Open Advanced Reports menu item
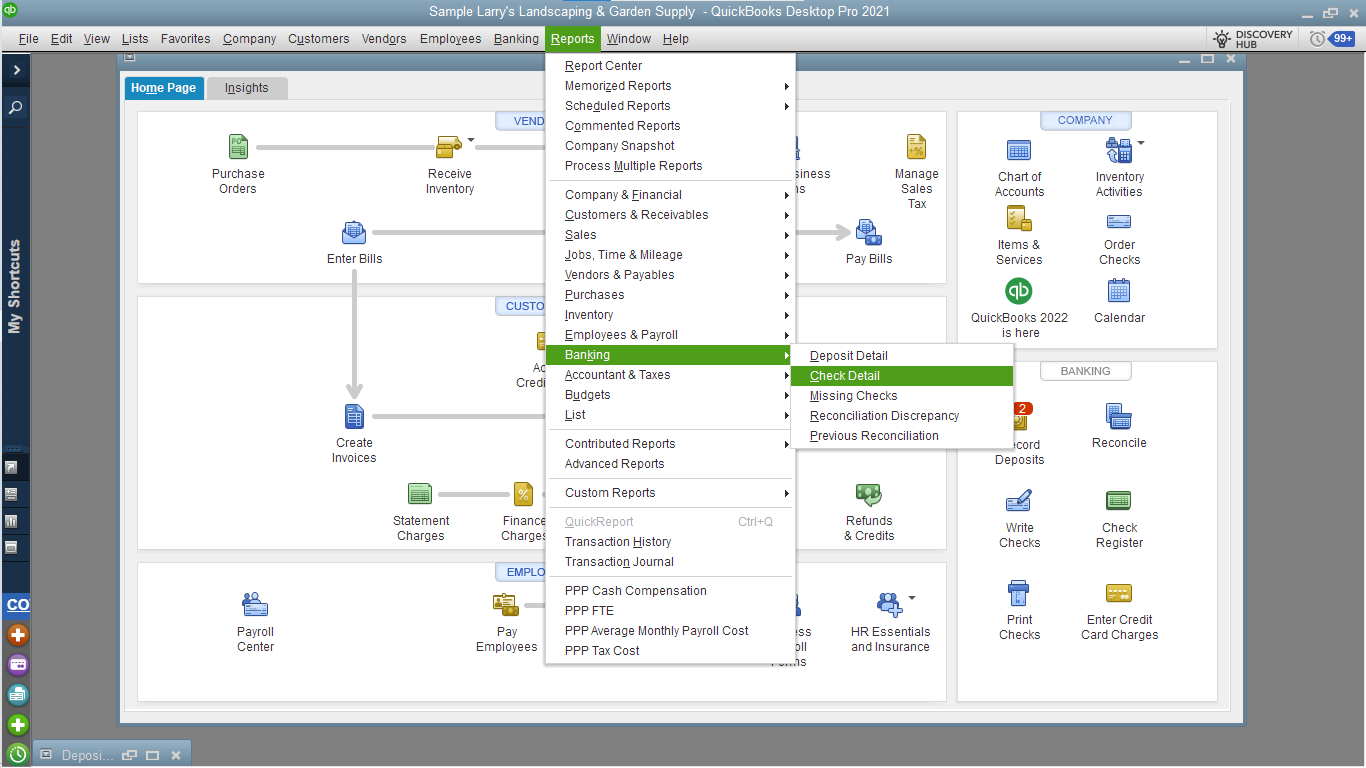This screenshot has height=768, width=1366. 671,464
